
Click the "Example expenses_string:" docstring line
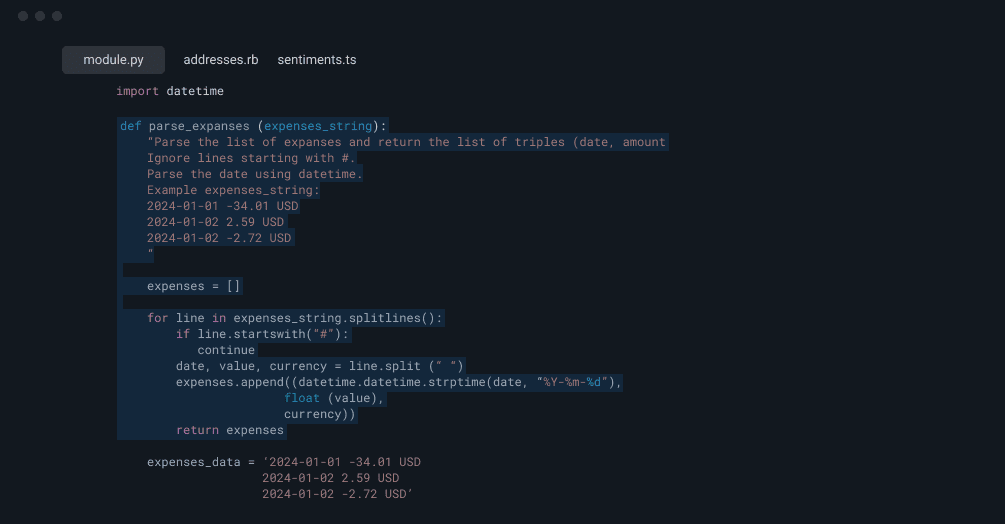pyautogui.click(x=233, y=190)
